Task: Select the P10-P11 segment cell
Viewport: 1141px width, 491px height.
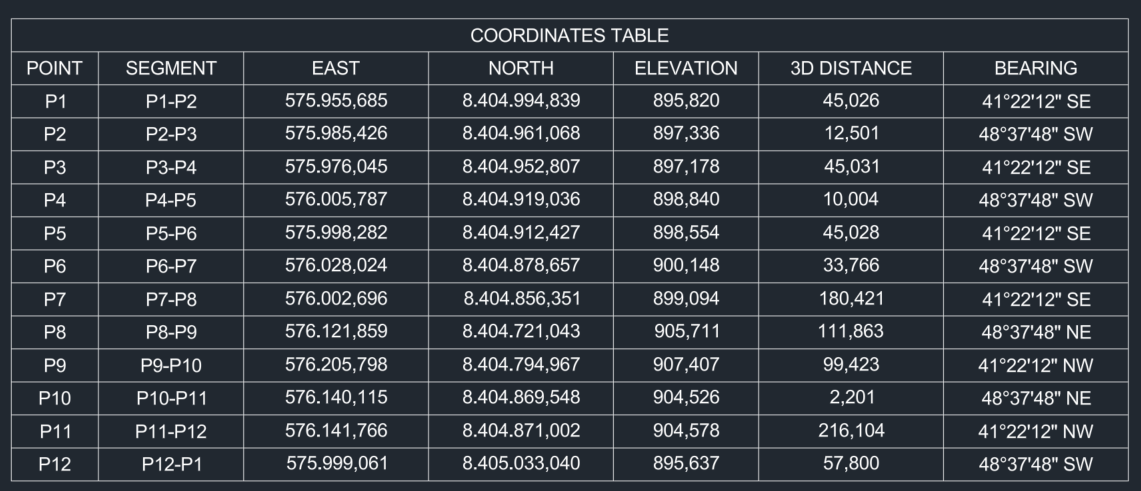Action: pyautogui.click(x=171, y=397)
